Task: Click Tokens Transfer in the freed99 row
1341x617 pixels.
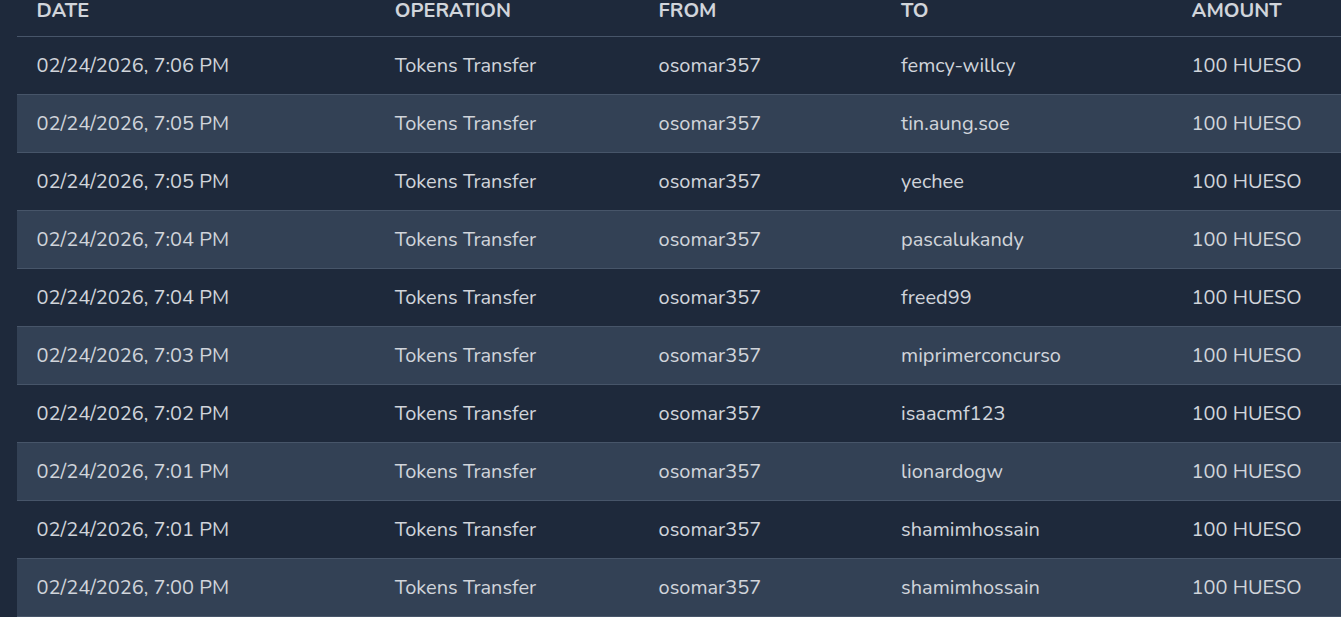Action: tap(465, 298)
